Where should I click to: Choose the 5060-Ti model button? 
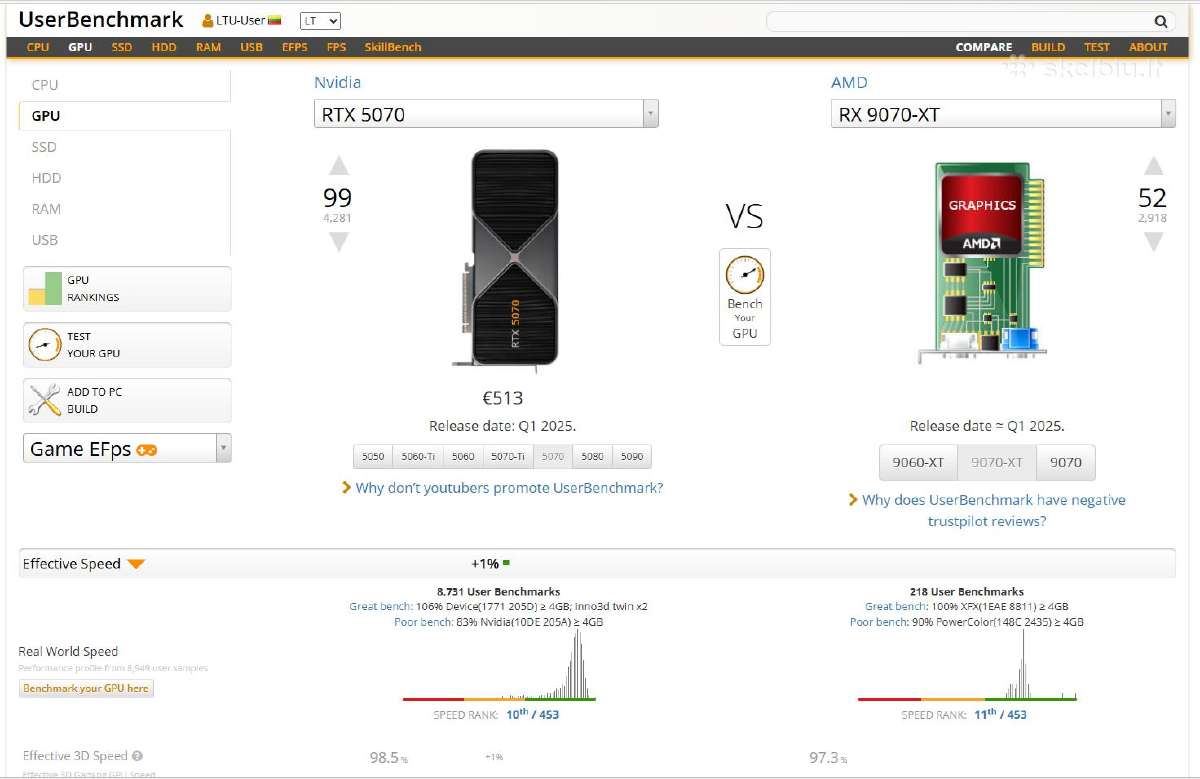point(418,456)
